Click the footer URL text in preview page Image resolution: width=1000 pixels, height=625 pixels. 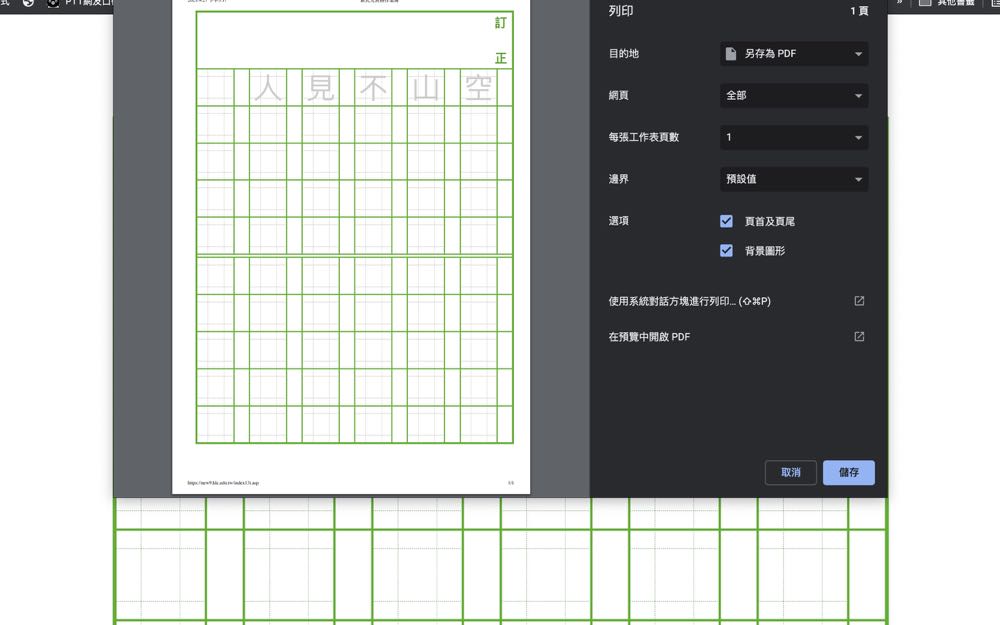(x=224, y=482)
